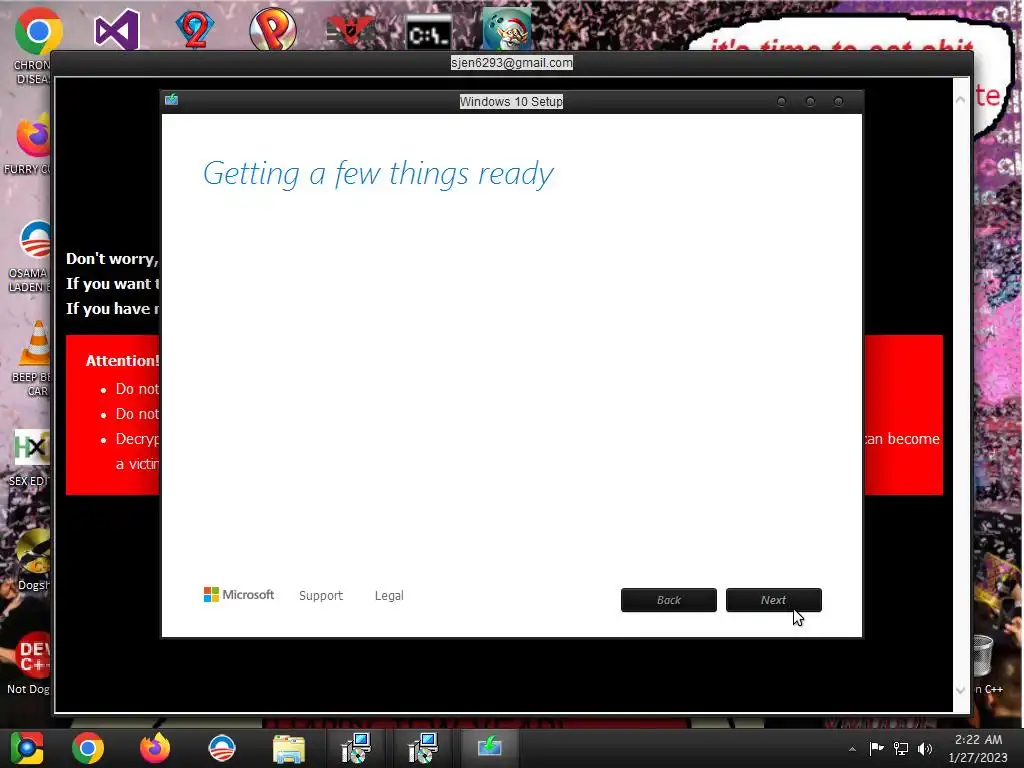Screen dimensions: 1024x768
Task: Show hidden system tray icons
Action: pyautogui.click(x=852, y=749)
